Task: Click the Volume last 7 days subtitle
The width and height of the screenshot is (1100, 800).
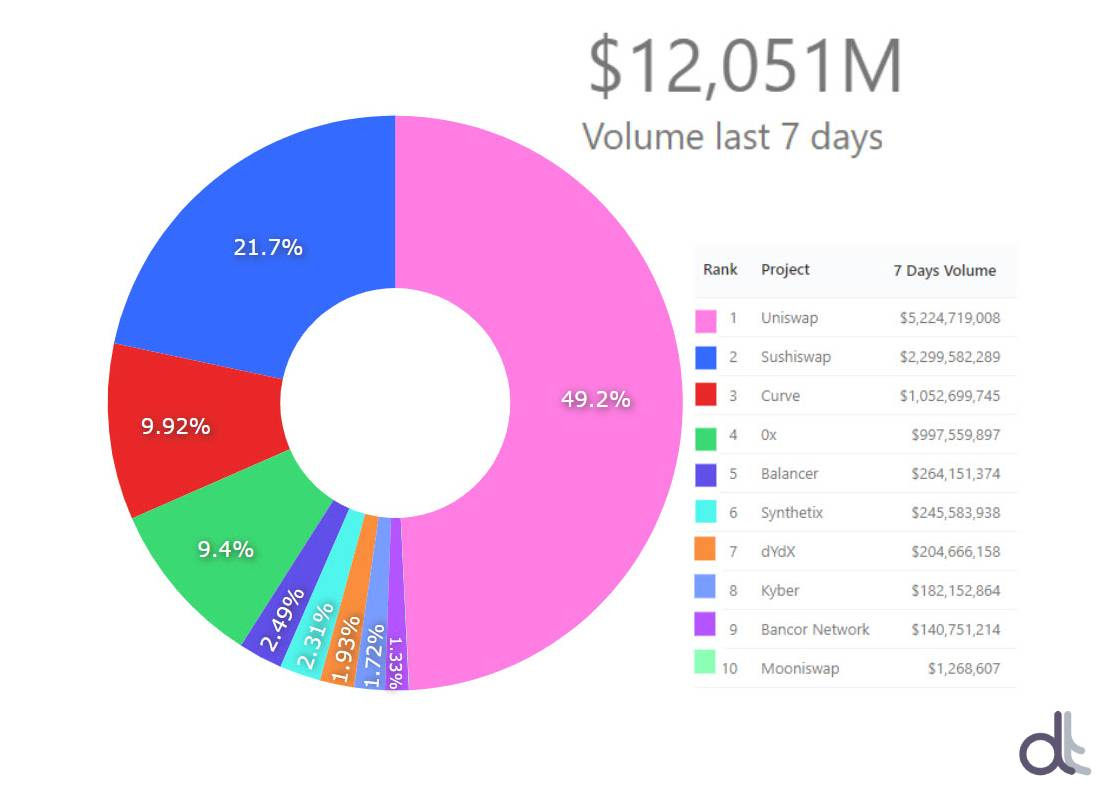Action: point(732,137)
